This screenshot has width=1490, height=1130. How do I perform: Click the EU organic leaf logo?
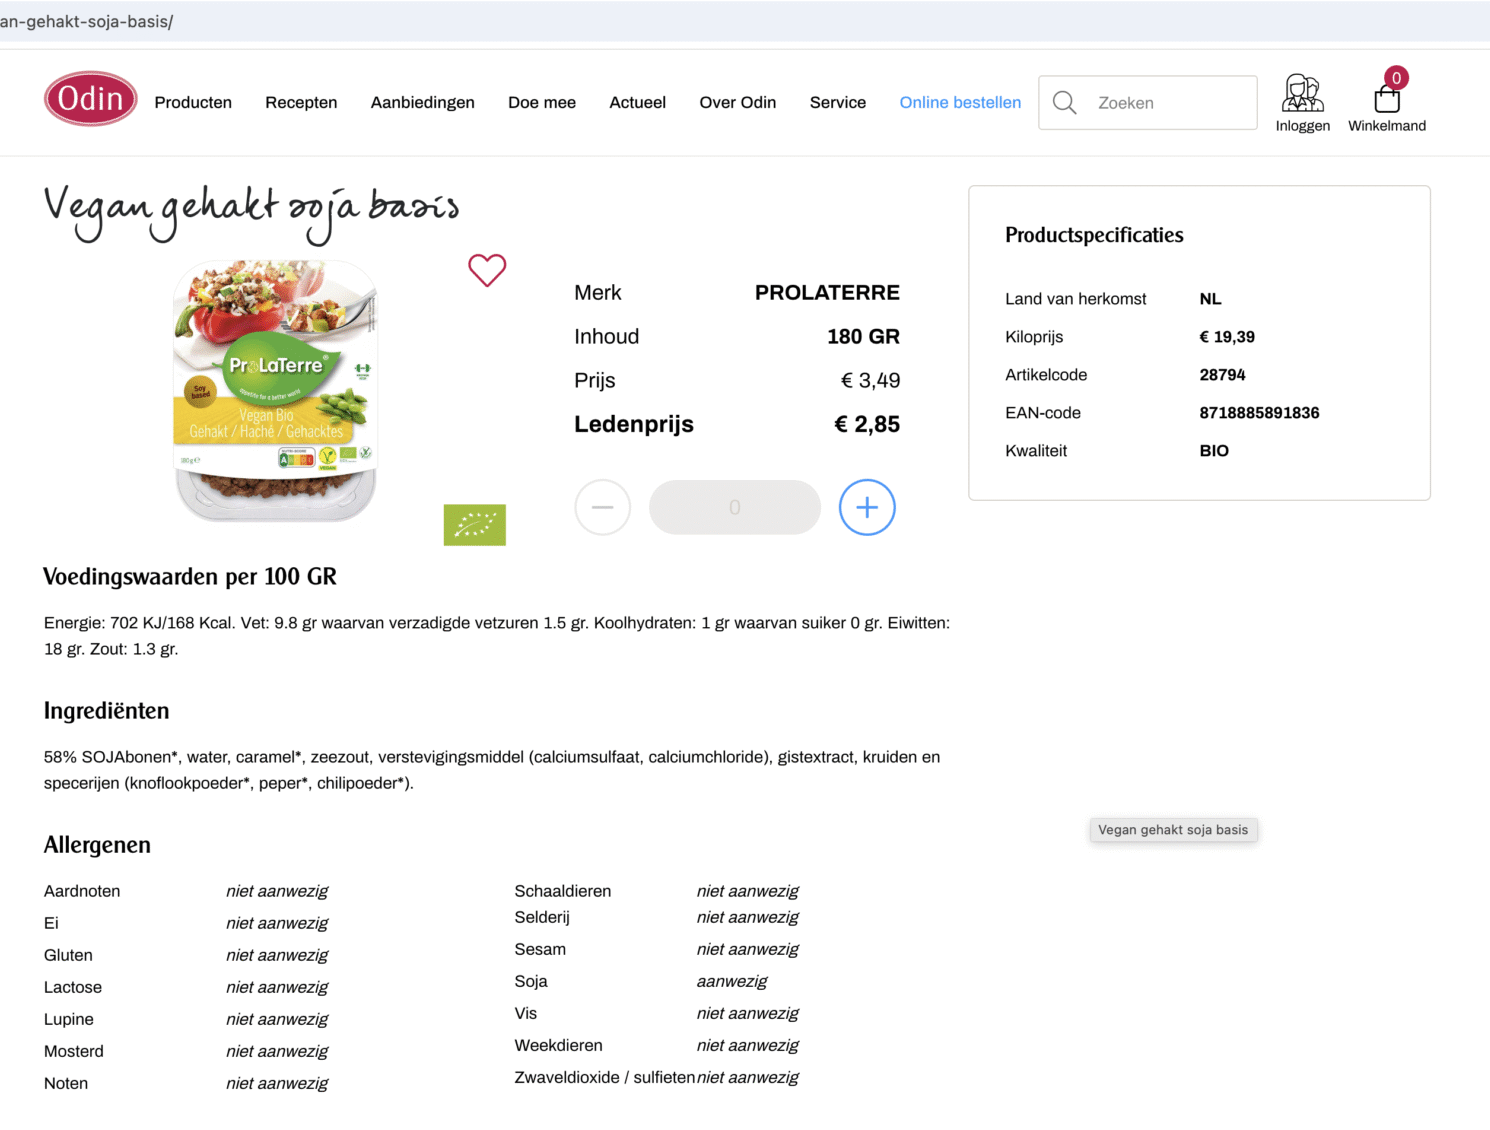[x=475, y=525]
